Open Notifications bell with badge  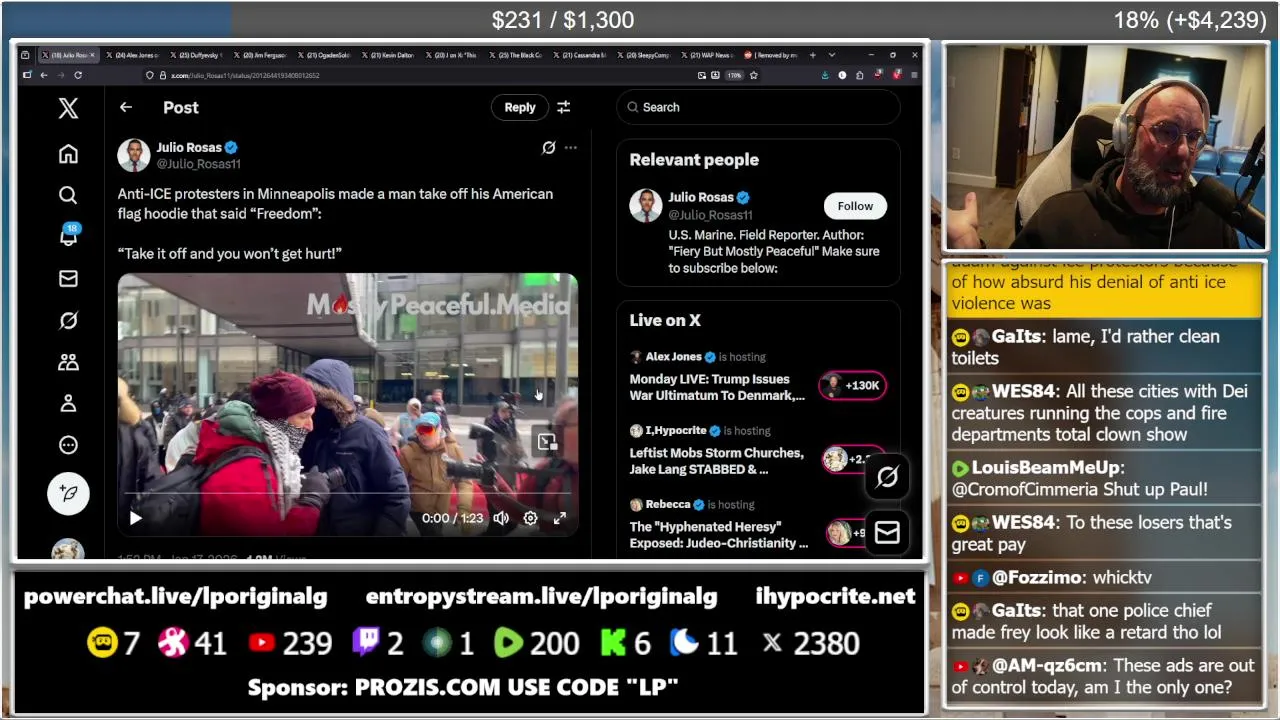pos(68,236)
